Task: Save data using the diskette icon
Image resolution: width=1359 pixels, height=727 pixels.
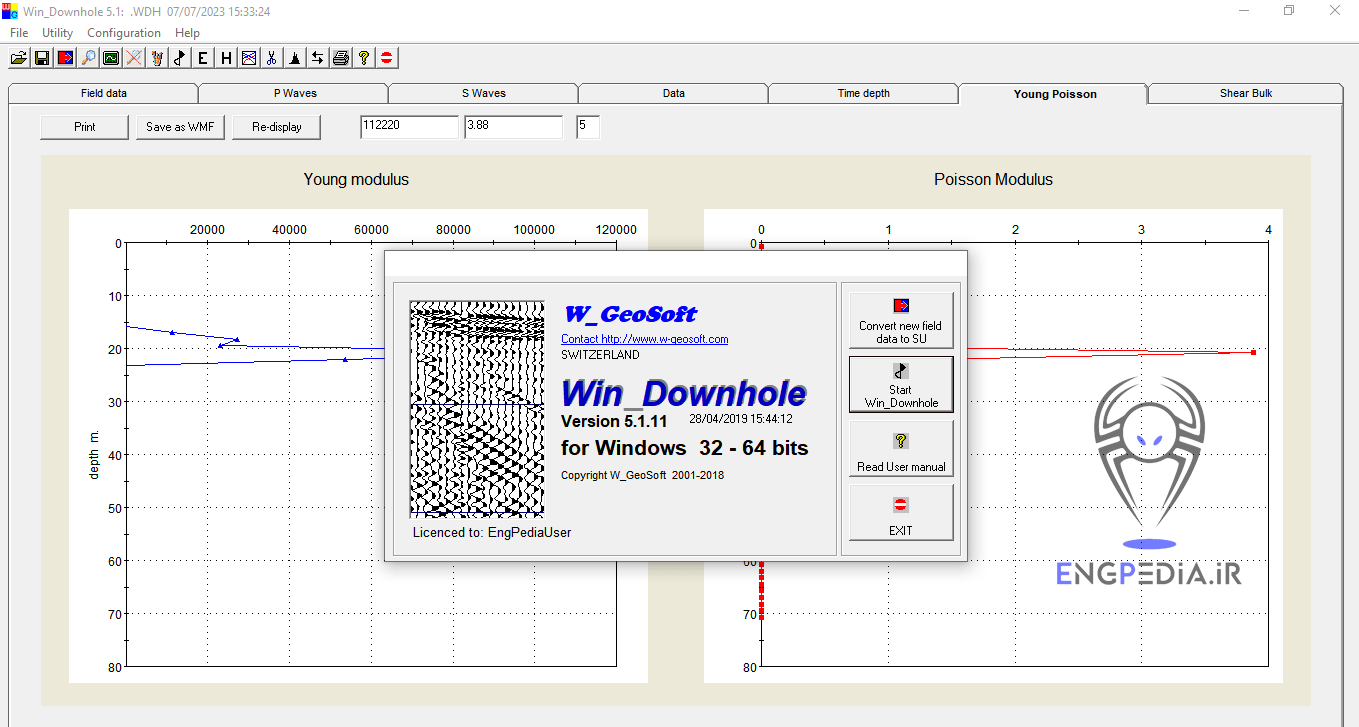Action: [x=41, y=57]
